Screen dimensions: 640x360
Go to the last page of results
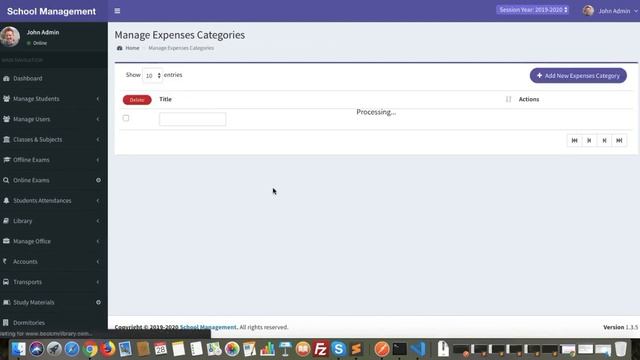click(619, 140)
